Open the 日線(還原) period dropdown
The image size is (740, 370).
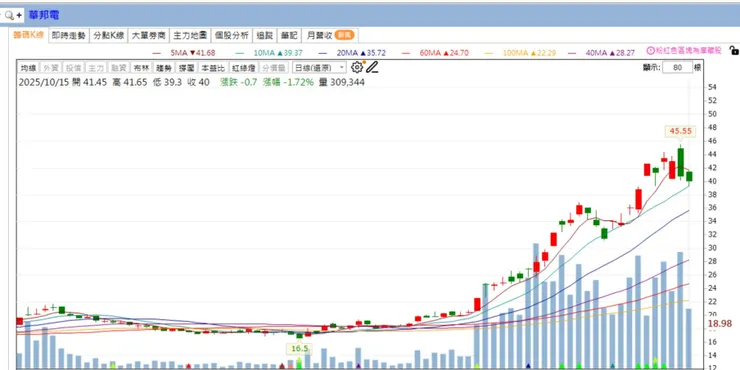[319, 68]
